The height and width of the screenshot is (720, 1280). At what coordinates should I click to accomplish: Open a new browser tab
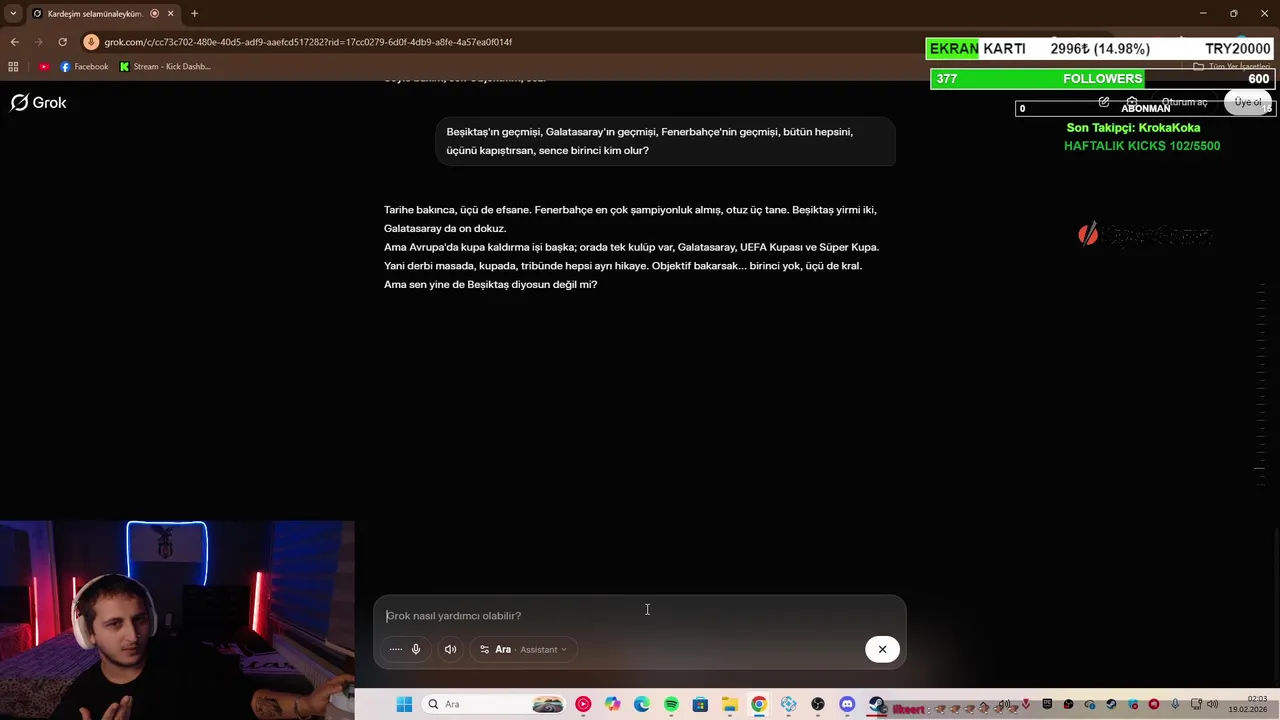pyautogui.click(x=194, y=14)
